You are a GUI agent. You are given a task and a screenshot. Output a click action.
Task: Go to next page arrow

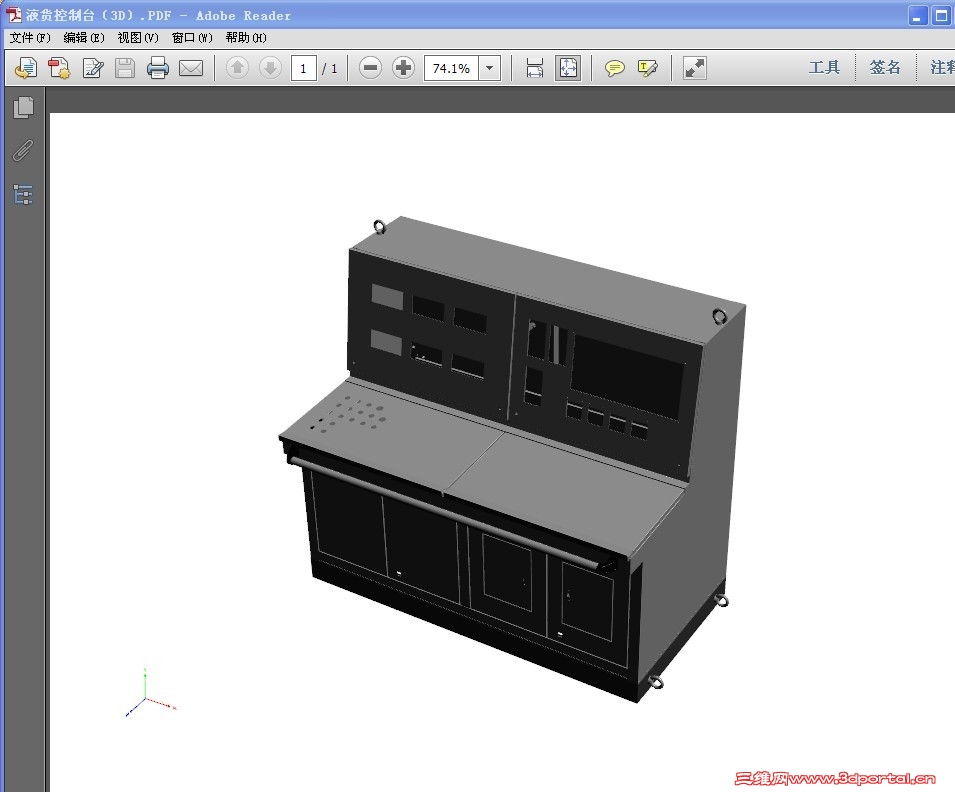[x=270, y=68]
